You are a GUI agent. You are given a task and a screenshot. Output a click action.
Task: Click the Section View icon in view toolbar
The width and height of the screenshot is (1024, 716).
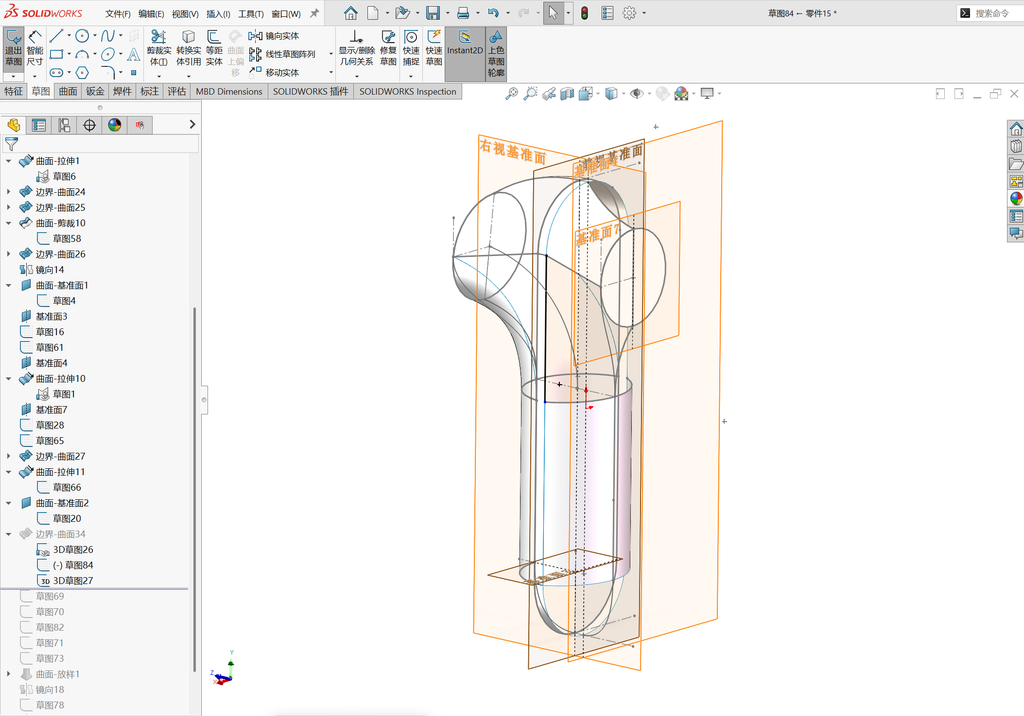coord(566,93)
